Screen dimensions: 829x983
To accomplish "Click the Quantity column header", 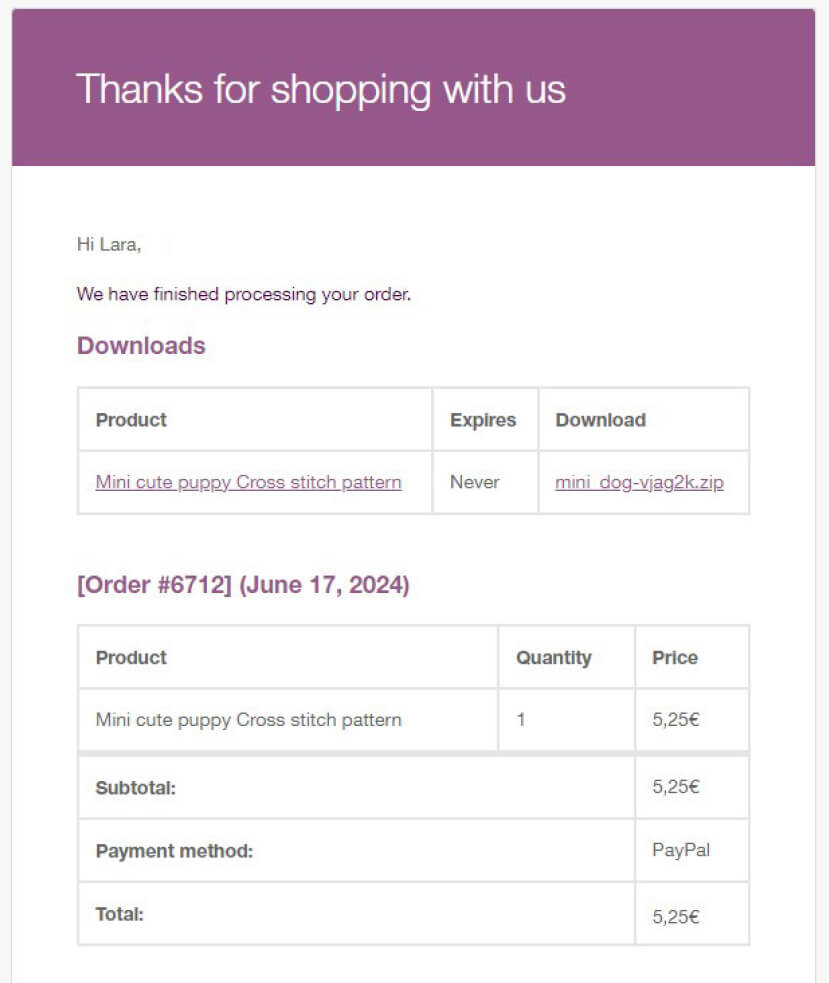I will pyautogui.click(x=553, y=658).
